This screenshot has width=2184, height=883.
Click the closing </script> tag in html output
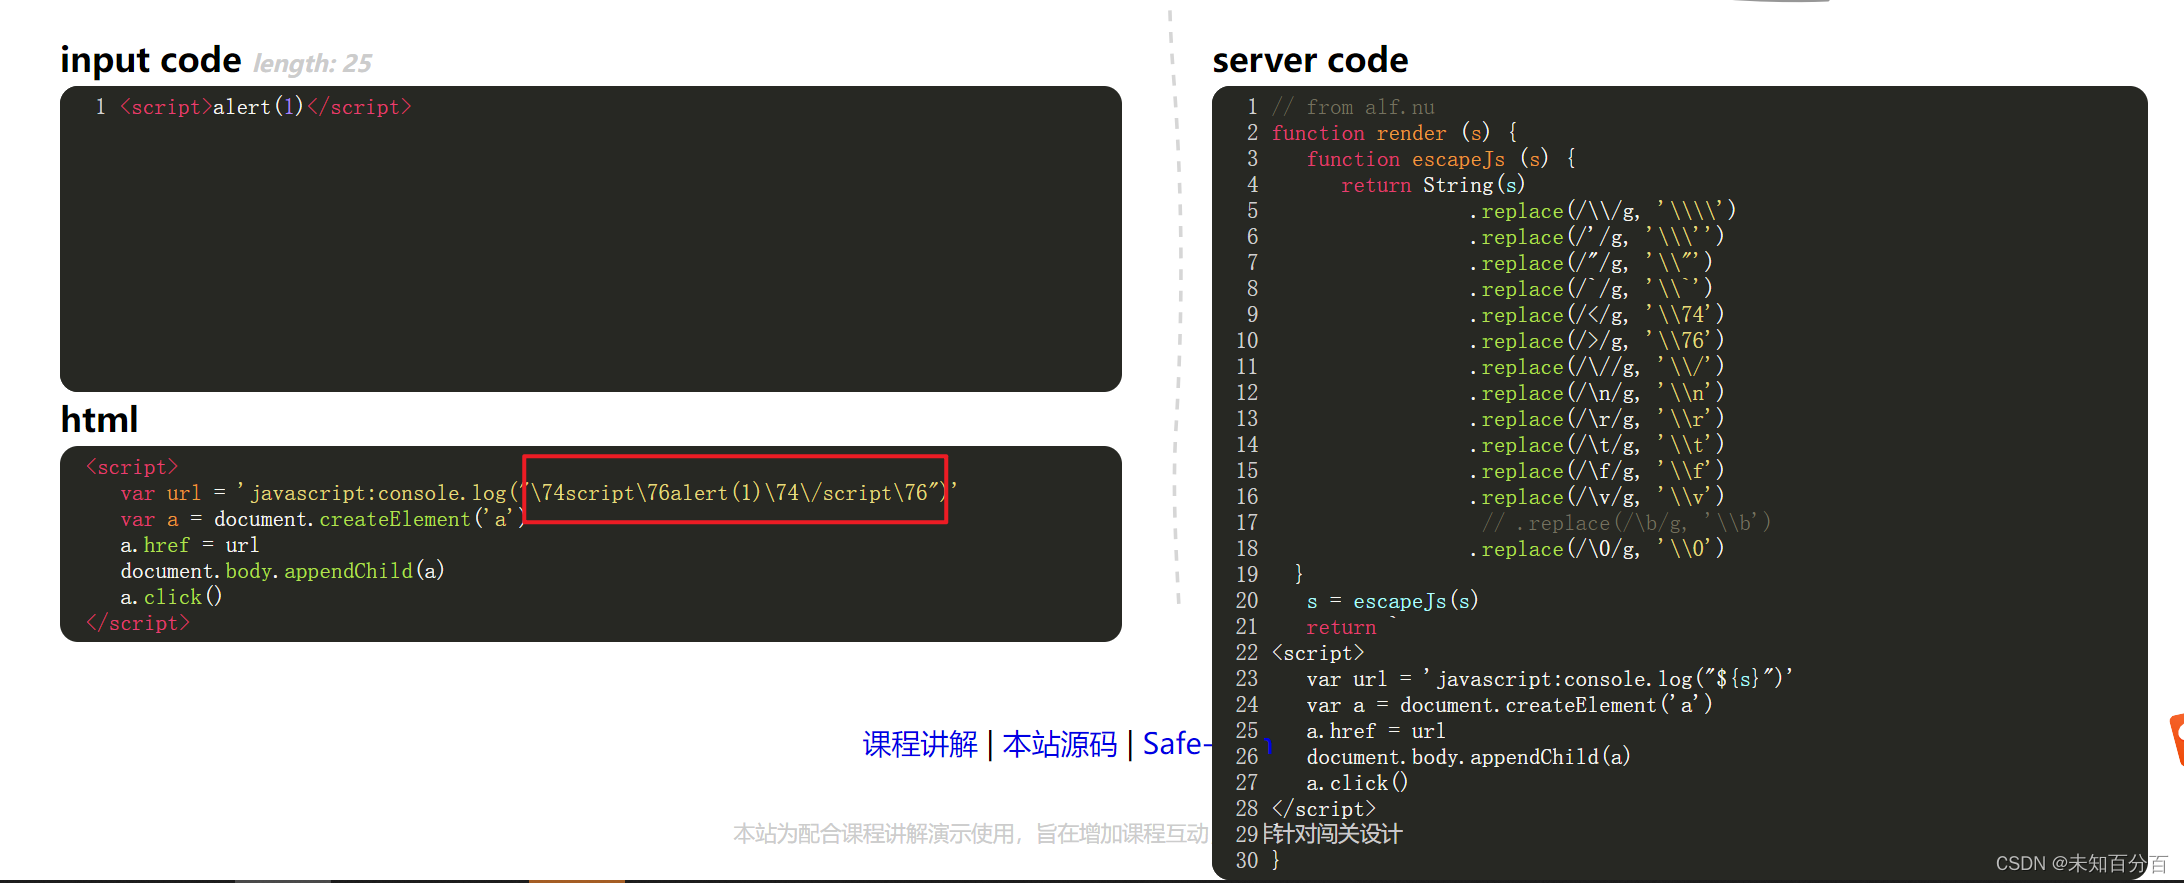pyautogui.click(x=138, y=623)
